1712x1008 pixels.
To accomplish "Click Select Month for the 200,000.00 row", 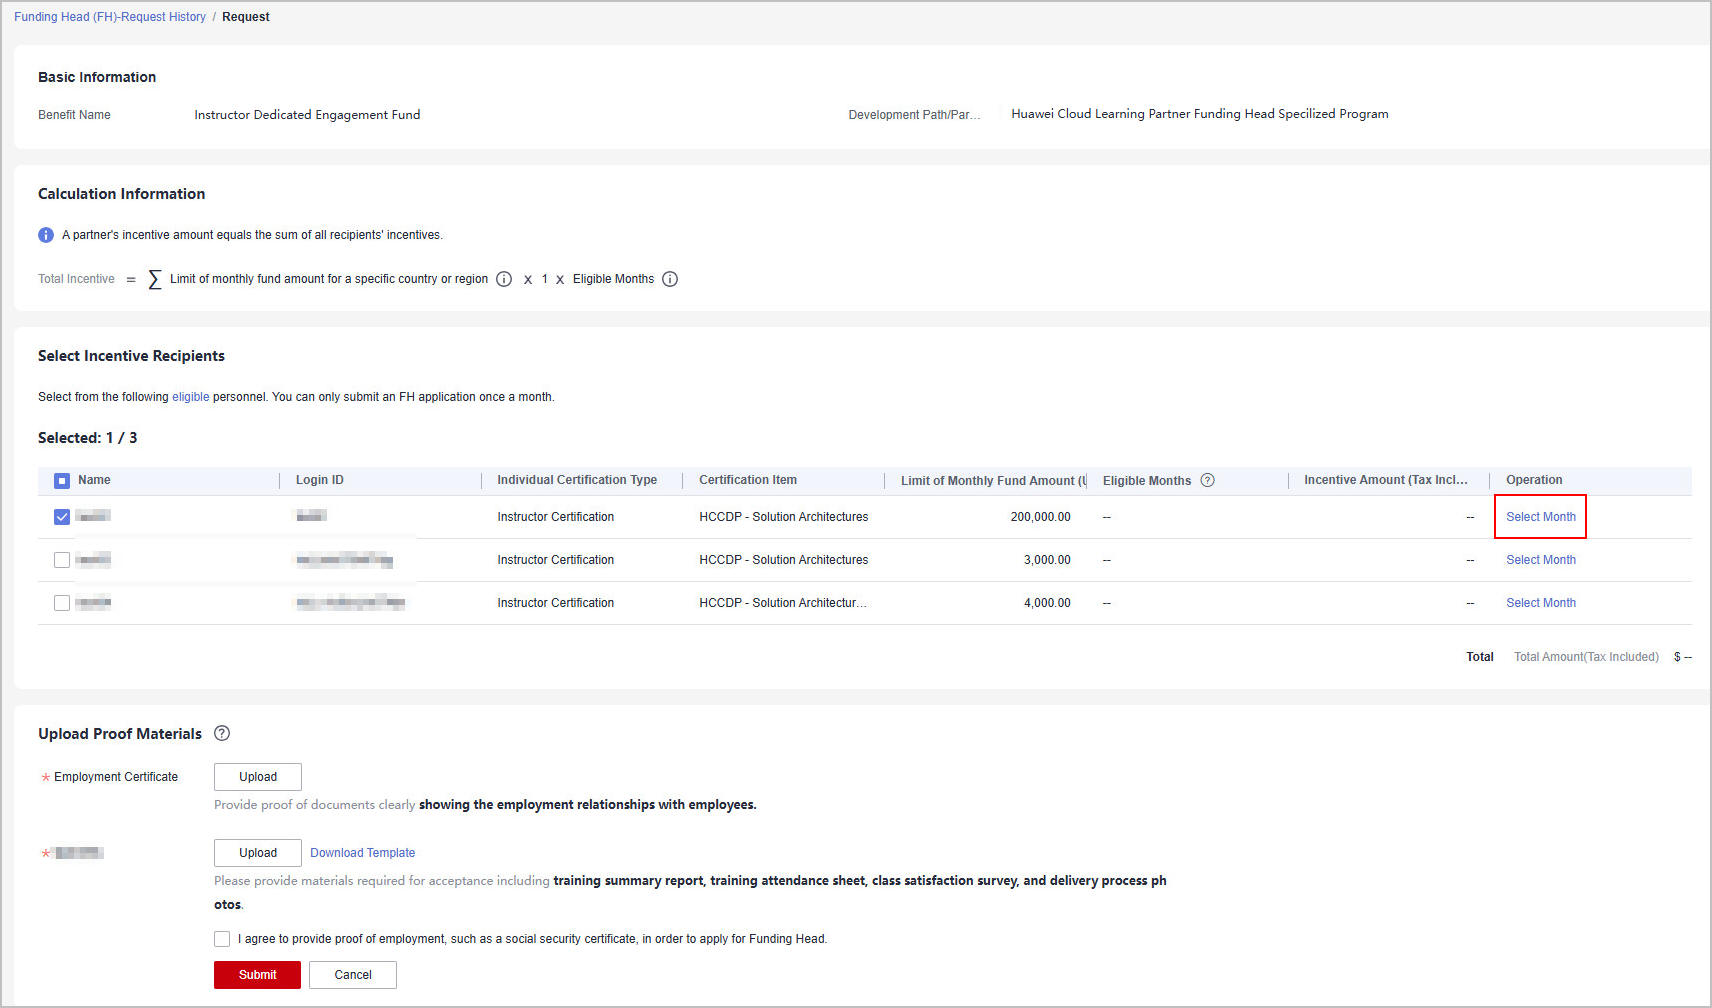I will pos(1540,517).
